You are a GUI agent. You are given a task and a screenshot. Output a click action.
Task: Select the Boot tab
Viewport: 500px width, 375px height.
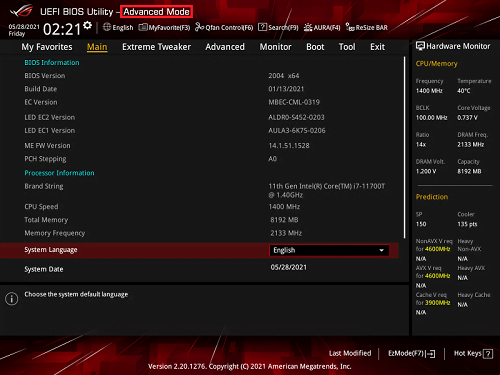pos(315,47)
